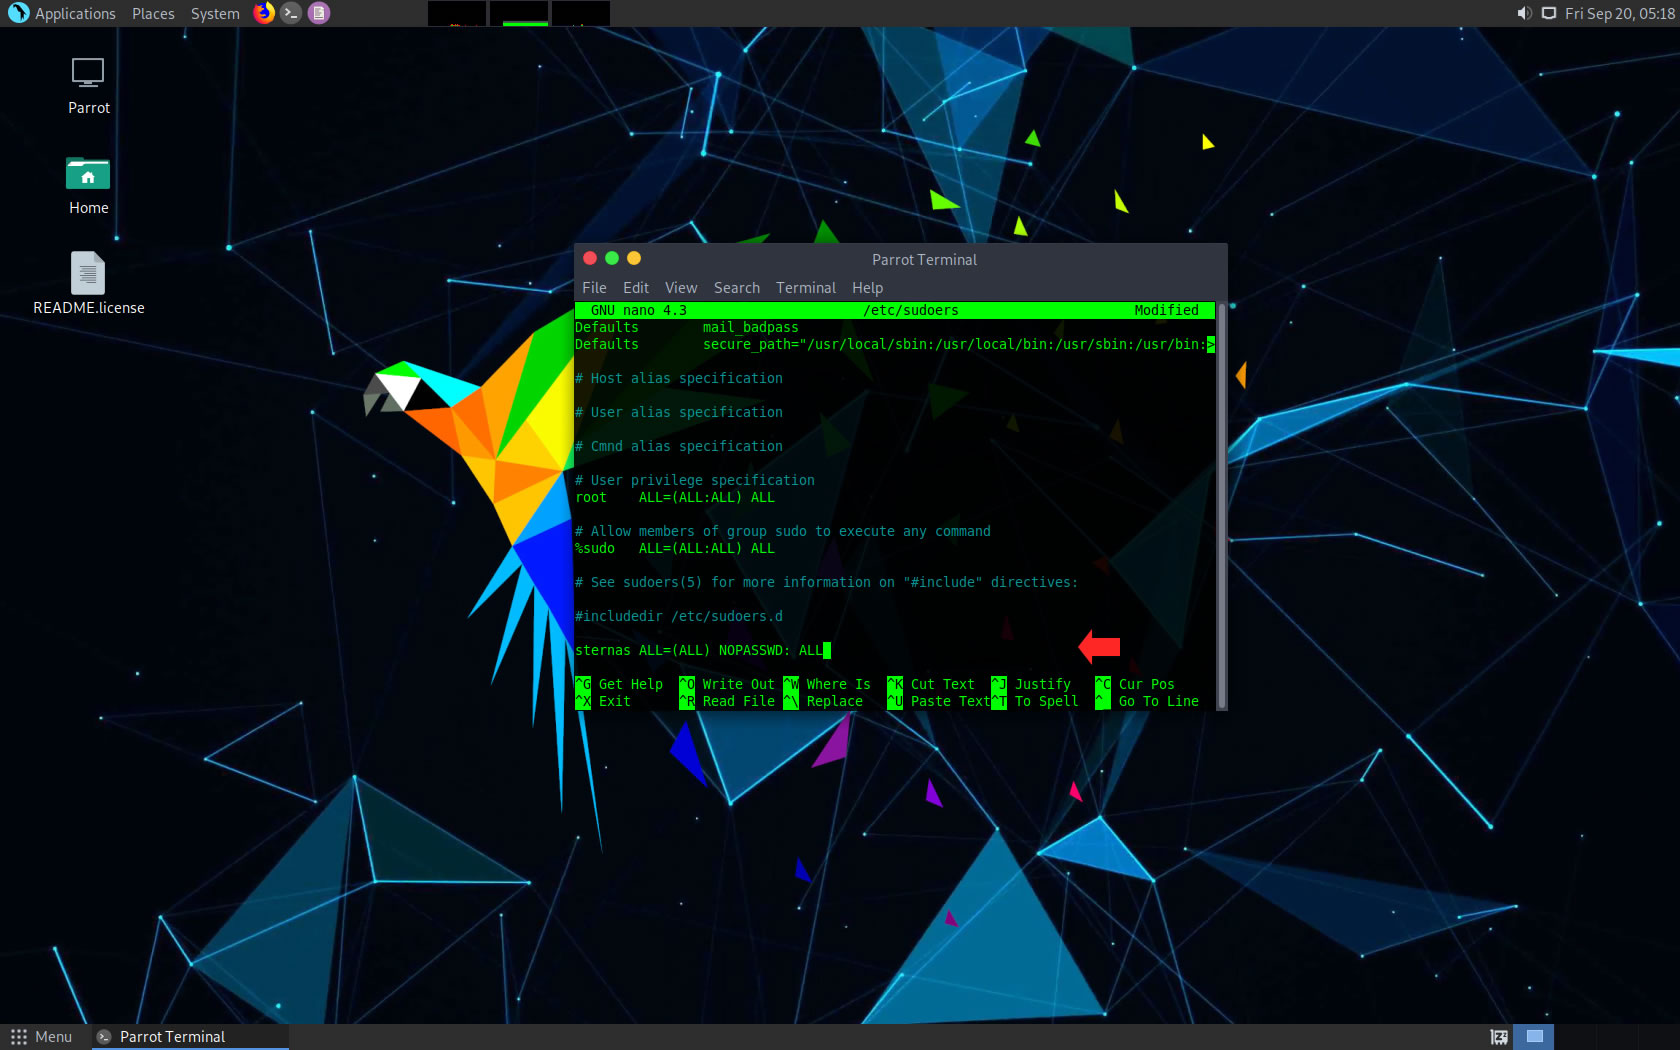Click the 'sternas ALL=(ALL) NOPASSWD: ALL' line

pyautogui.click(x=699, y=650)
